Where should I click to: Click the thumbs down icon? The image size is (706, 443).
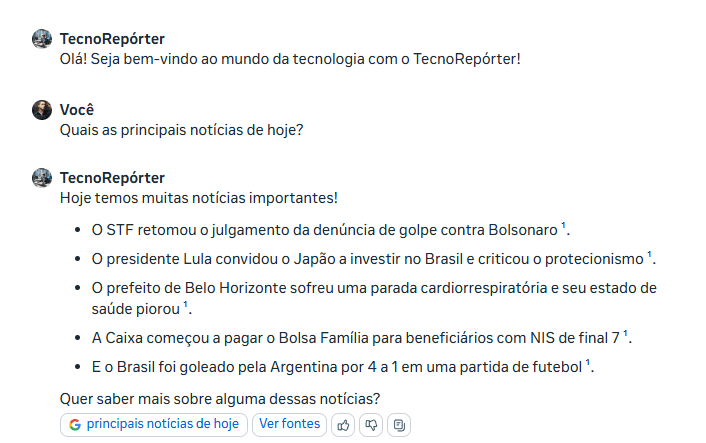371,425
